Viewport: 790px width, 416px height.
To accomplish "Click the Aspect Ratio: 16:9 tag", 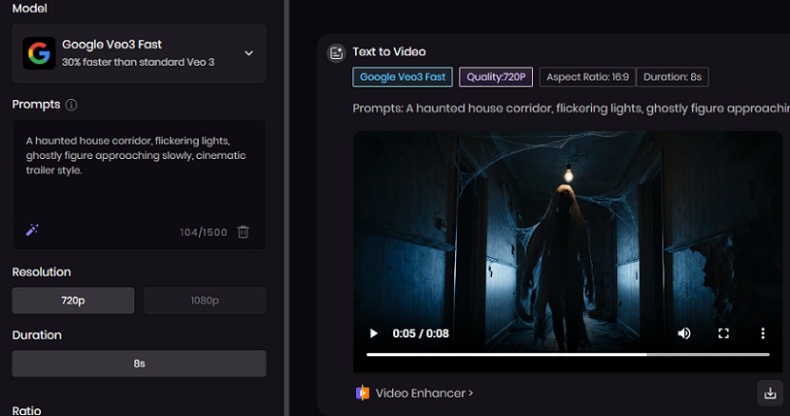I will tap(587, 77).
